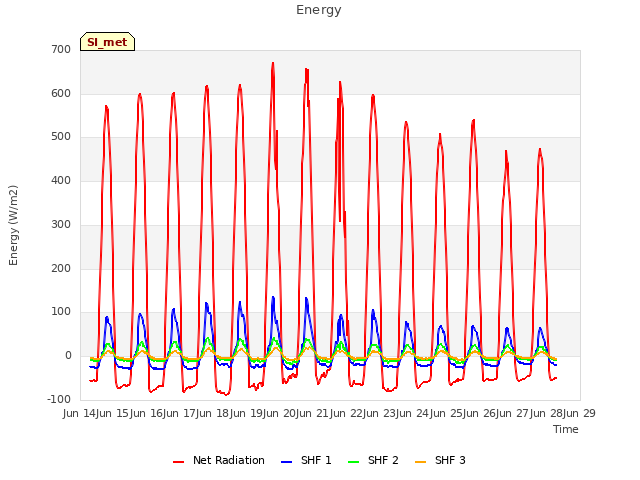640x480 pixels.
Task: Click the Jun 14 x-axis tick label
Action: [x=80, y=413]
